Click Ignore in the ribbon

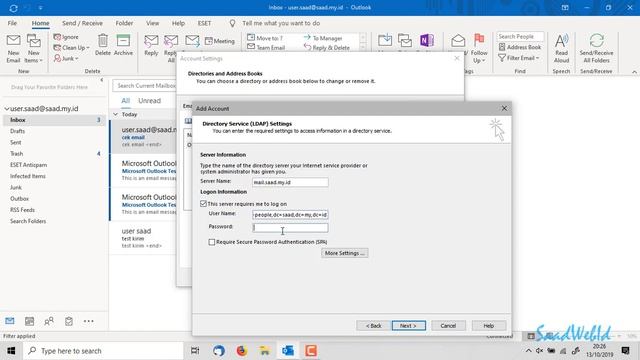[x=66, y=37]
